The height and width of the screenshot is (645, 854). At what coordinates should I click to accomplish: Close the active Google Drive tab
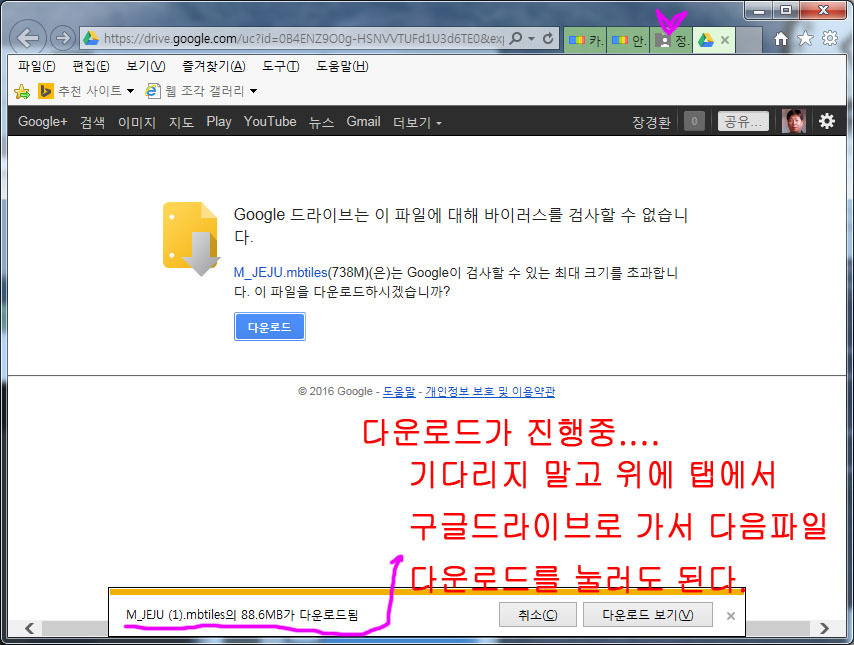coord(725,40)
